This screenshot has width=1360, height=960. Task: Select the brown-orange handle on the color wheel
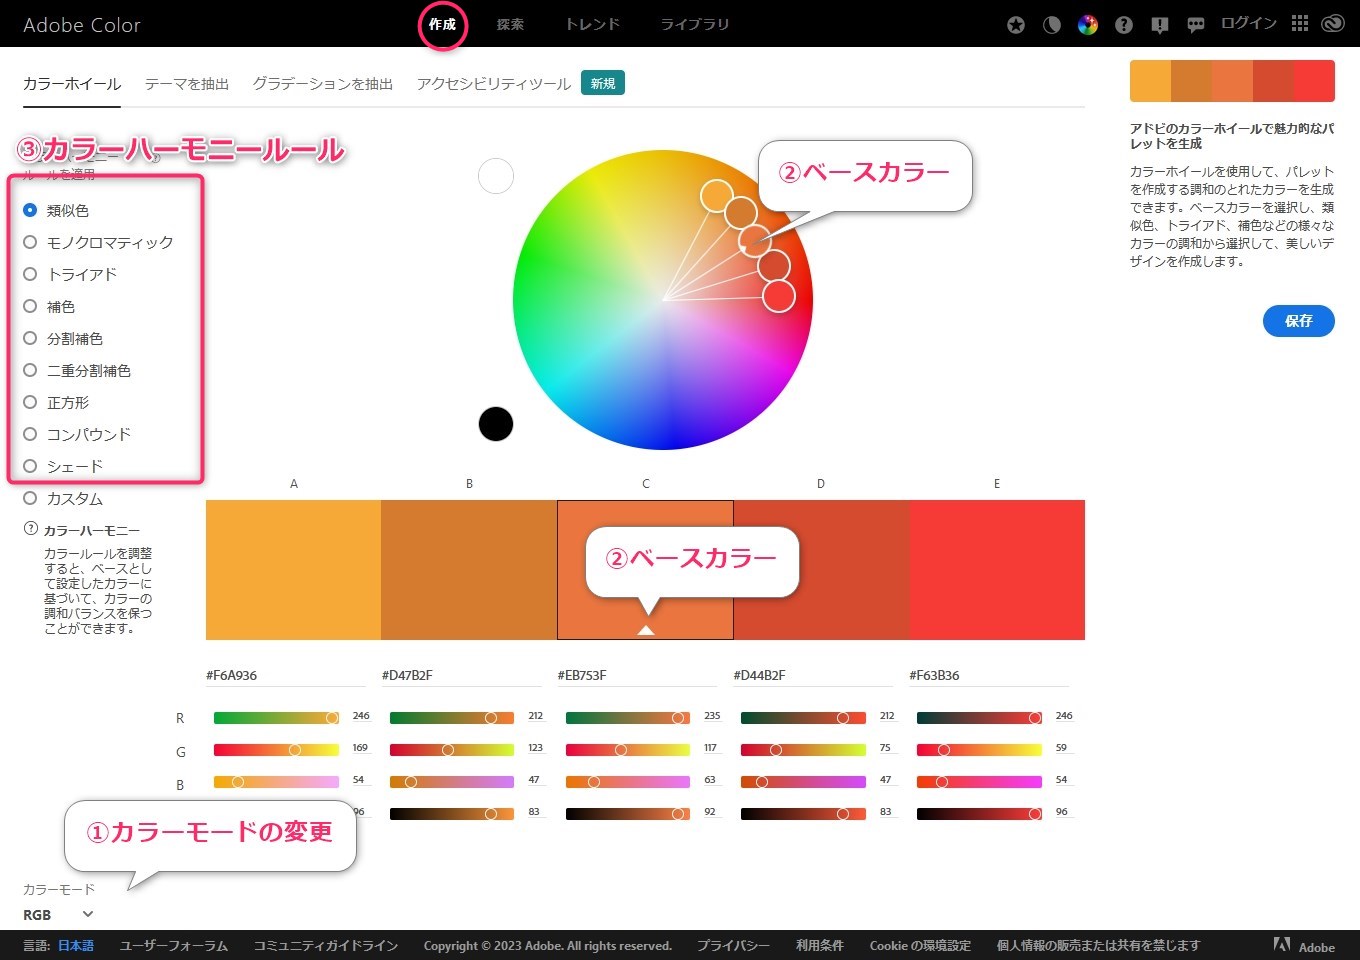[x=741, y=213]
